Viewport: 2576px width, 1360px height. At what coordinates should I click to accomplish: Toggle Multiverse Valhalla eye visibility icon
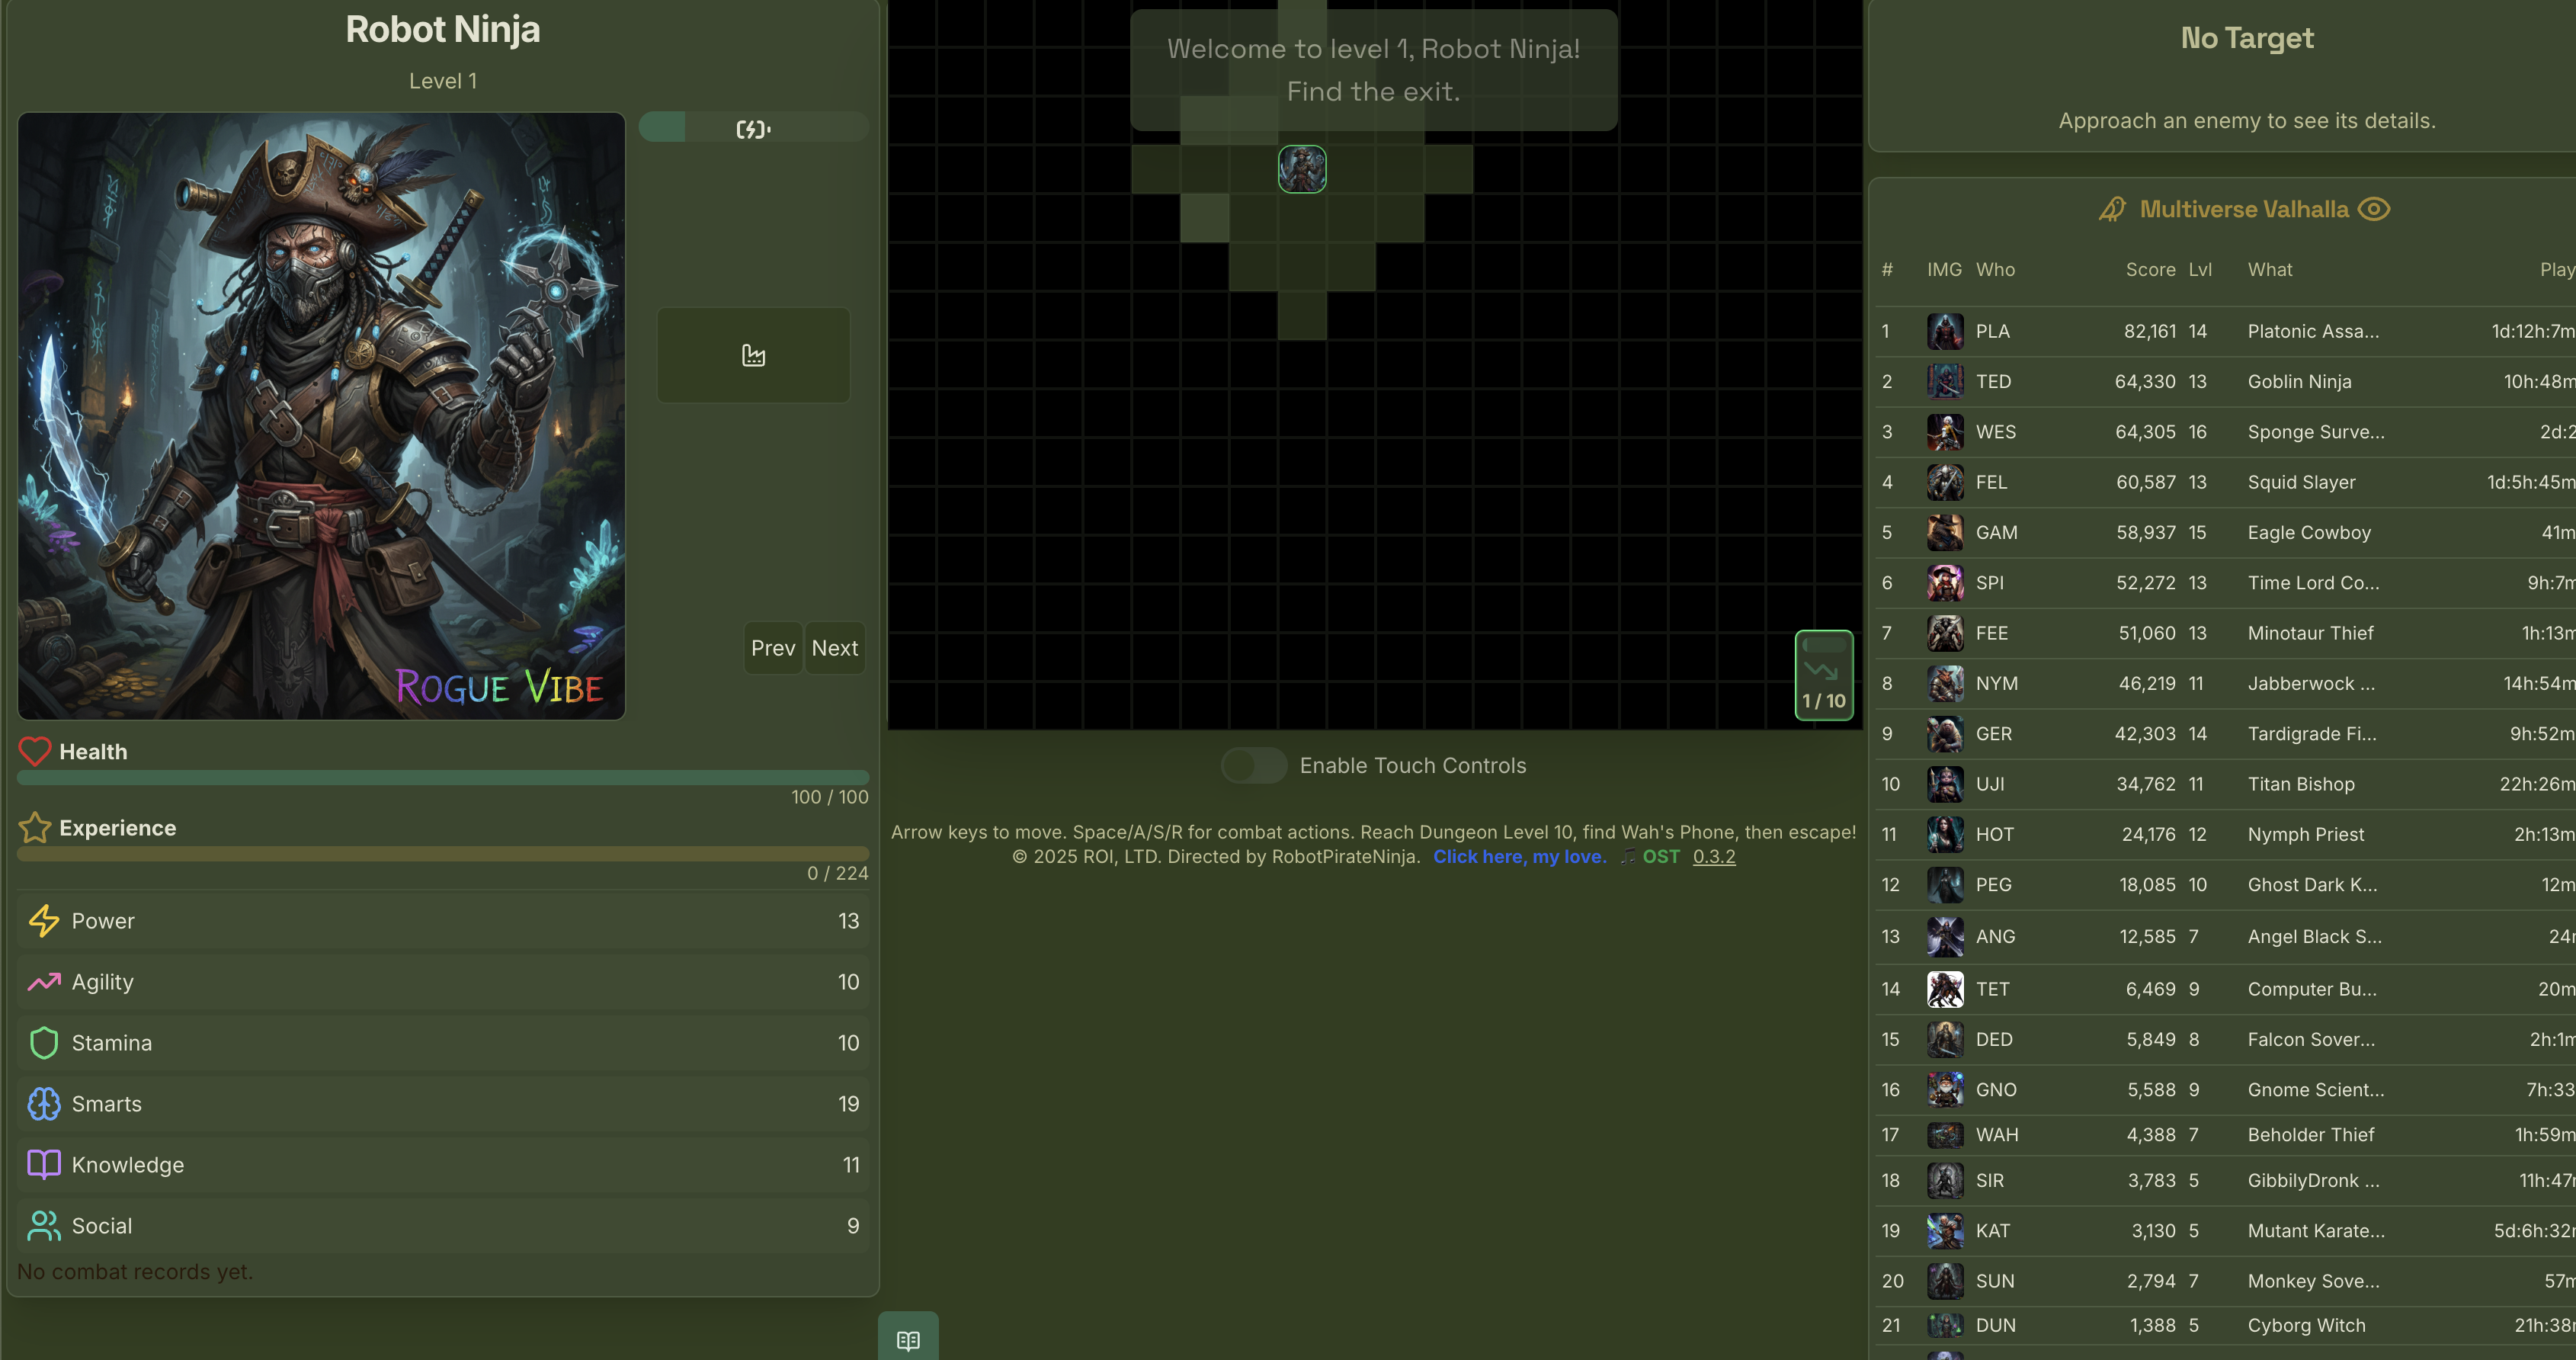(2373, 209)
